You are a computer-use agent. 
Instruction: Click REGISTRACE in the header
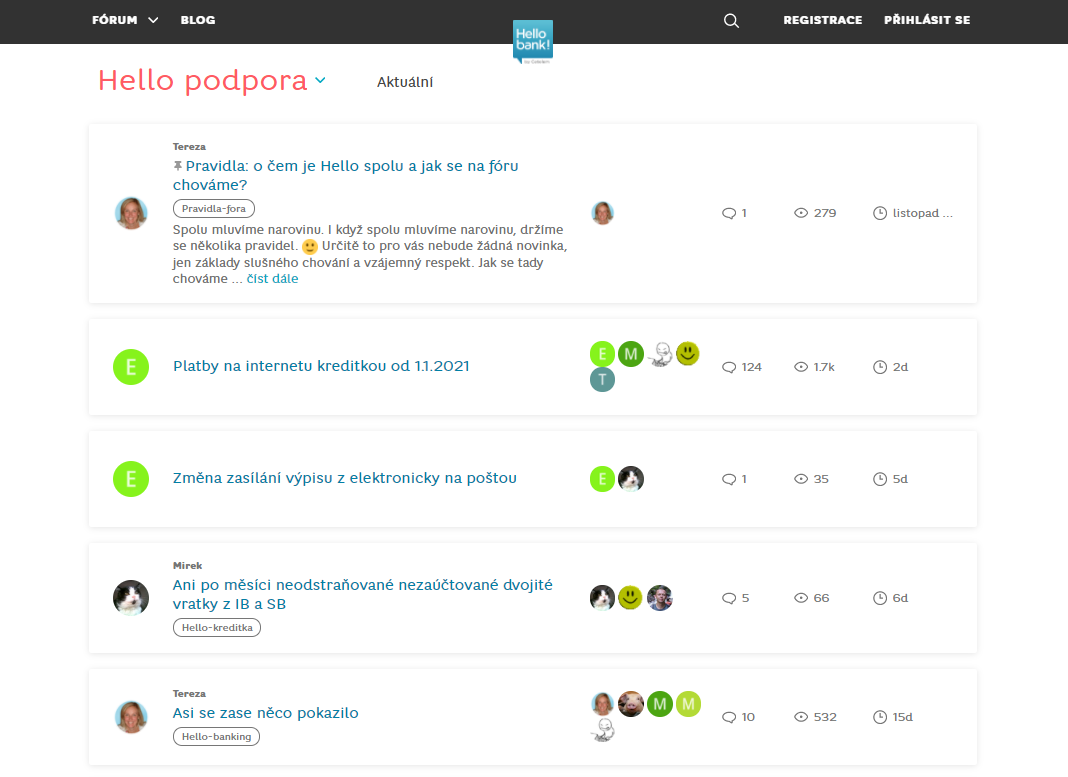click(822, 20)
